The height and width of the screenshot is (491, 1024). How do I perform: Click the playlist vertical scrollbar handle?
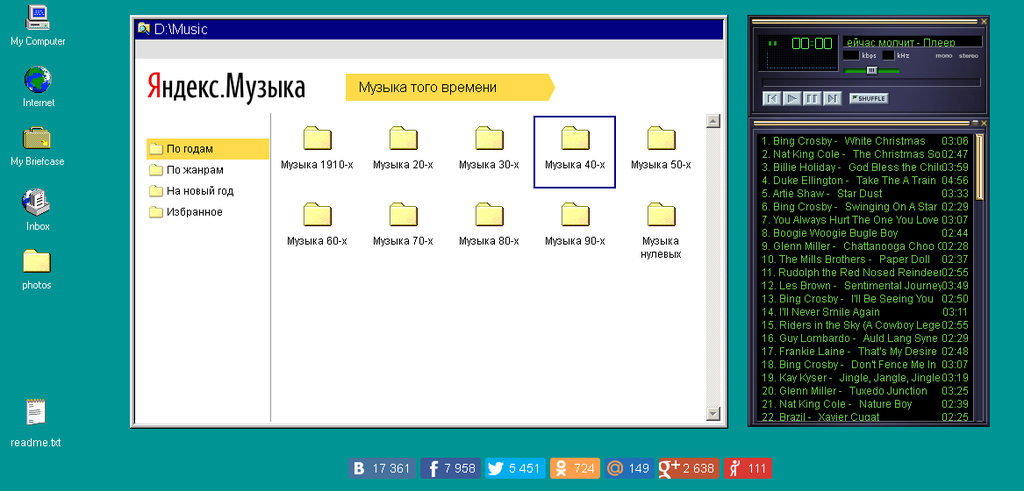click(x=979, y=167)
